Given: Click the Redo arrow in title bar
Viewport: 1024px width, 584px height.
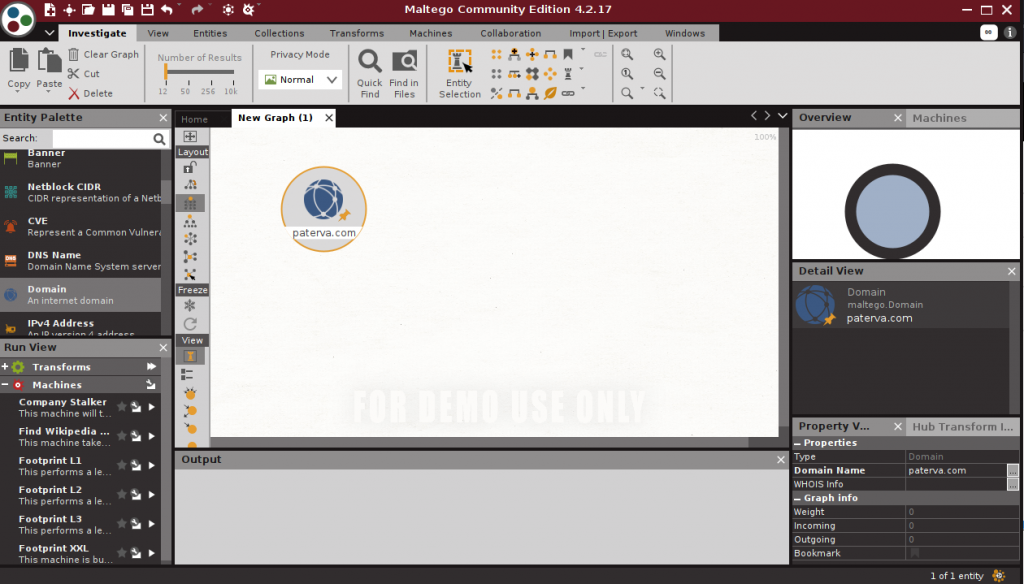Looking at the screenshot, I should tap(197, 9).
